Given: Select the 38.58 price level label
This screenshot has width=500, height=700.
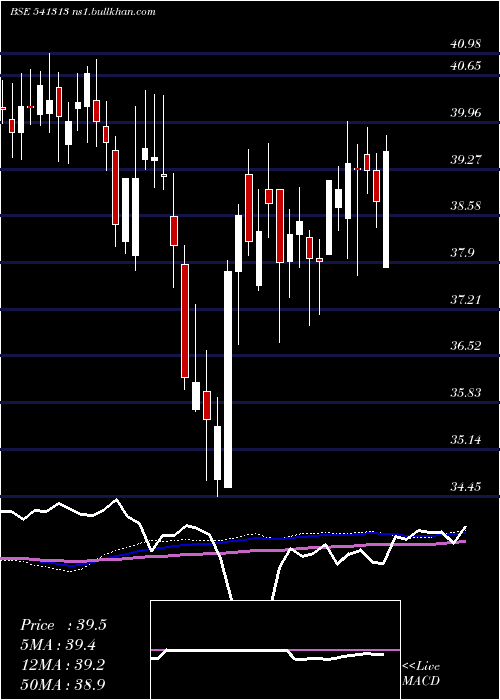Looking at the screenshot, I should (466, 206).
